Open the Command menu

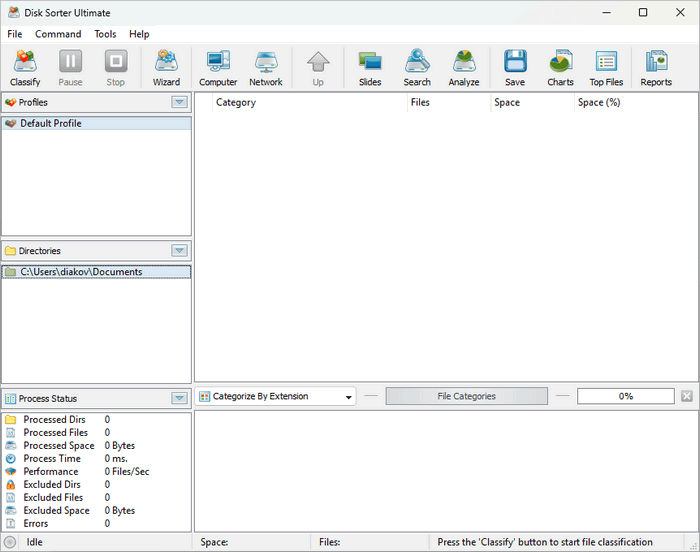coord(58,34)
